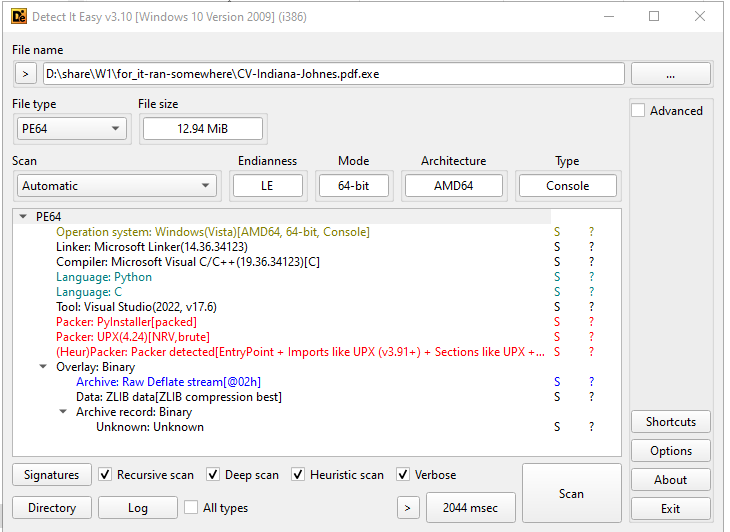730x532 pixels.
Task: Select the Tool: Visual Studio(2022, v17.6) row
Action: pyautogui.click(x=136, y=307)
